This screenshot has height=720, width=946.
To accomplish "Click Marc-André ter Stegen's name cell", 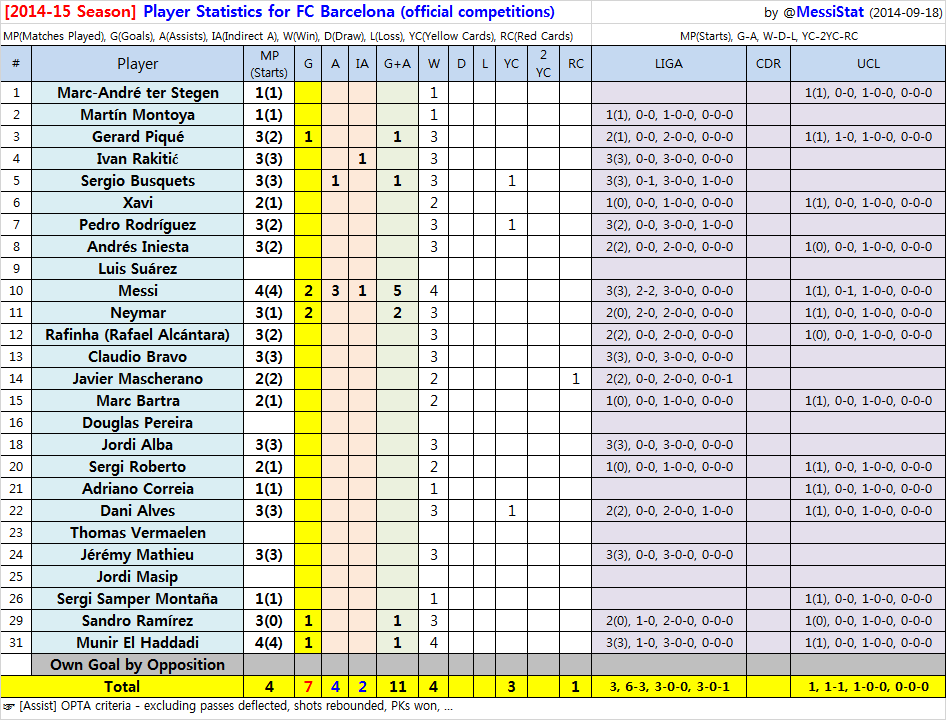I will 137,93.
